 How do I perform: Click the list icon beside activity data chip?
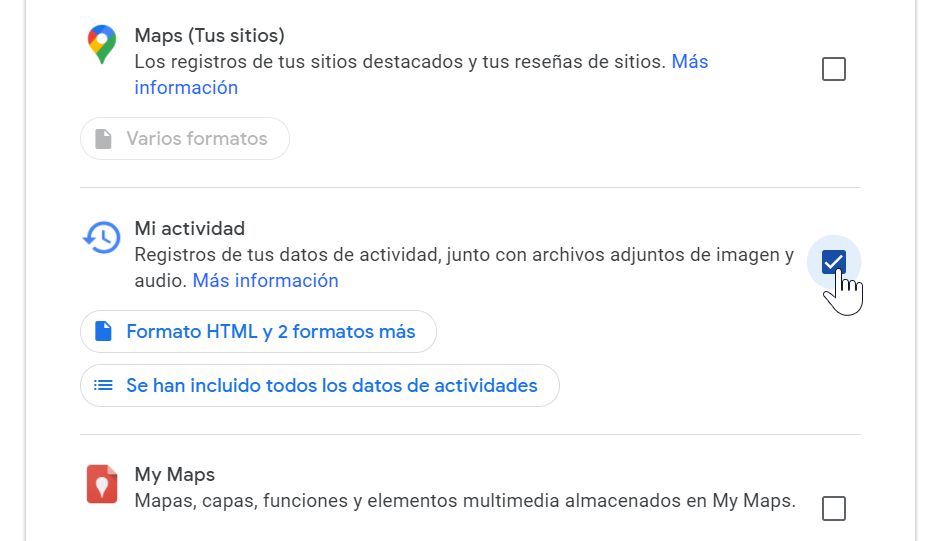tap(103, 385)
